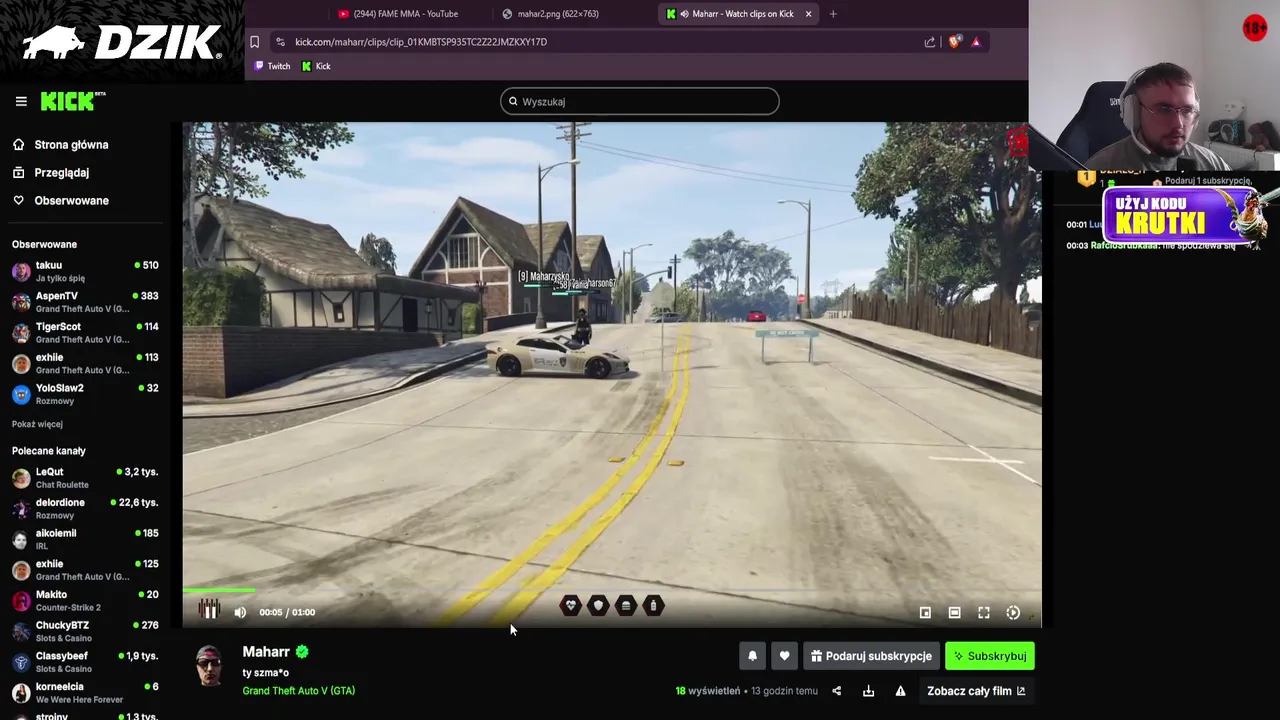Toggle picture-in-picture mode in player
Image resolution: width=1280 pixels, height=720 pixels.
925,612
